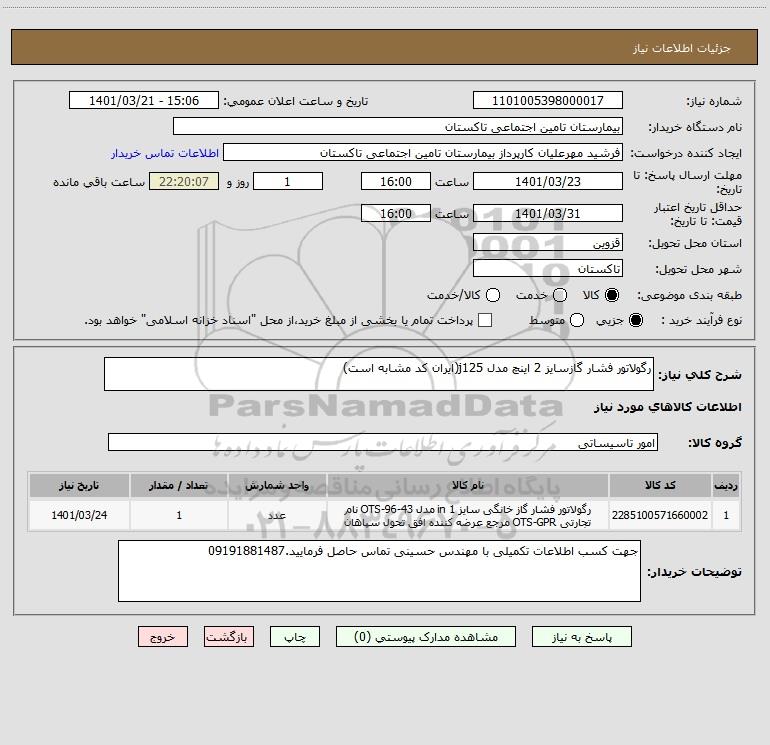The image size is (770, 745).
Task: Click the price validity hour 16:00 field
Action: click(x=396, y=213)
